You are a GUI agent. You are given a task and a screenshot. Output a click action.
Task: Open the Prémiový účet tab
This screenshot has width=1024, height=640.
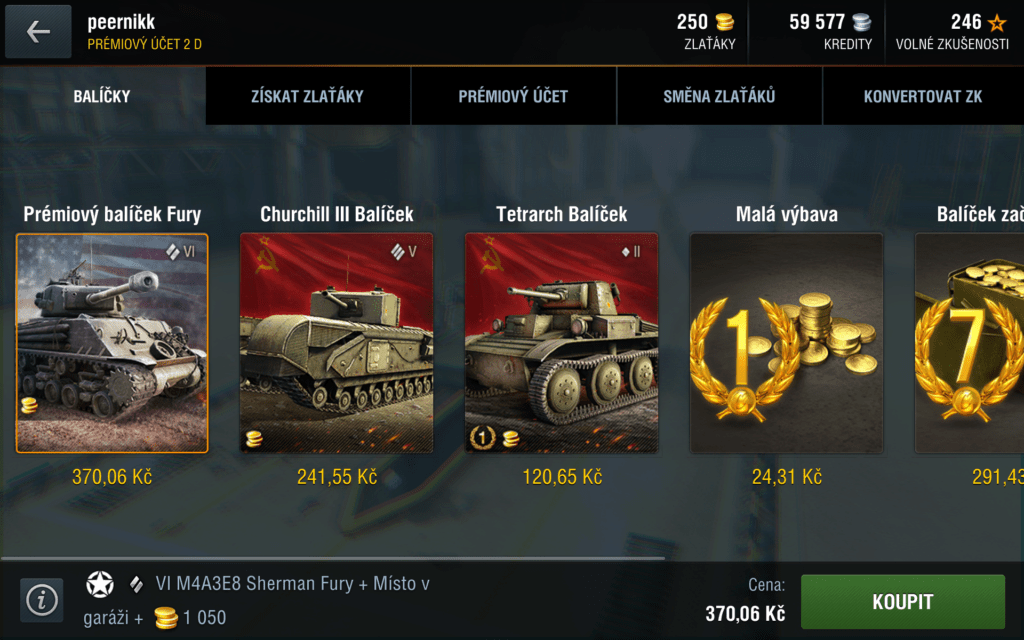[x=513, y=96]
